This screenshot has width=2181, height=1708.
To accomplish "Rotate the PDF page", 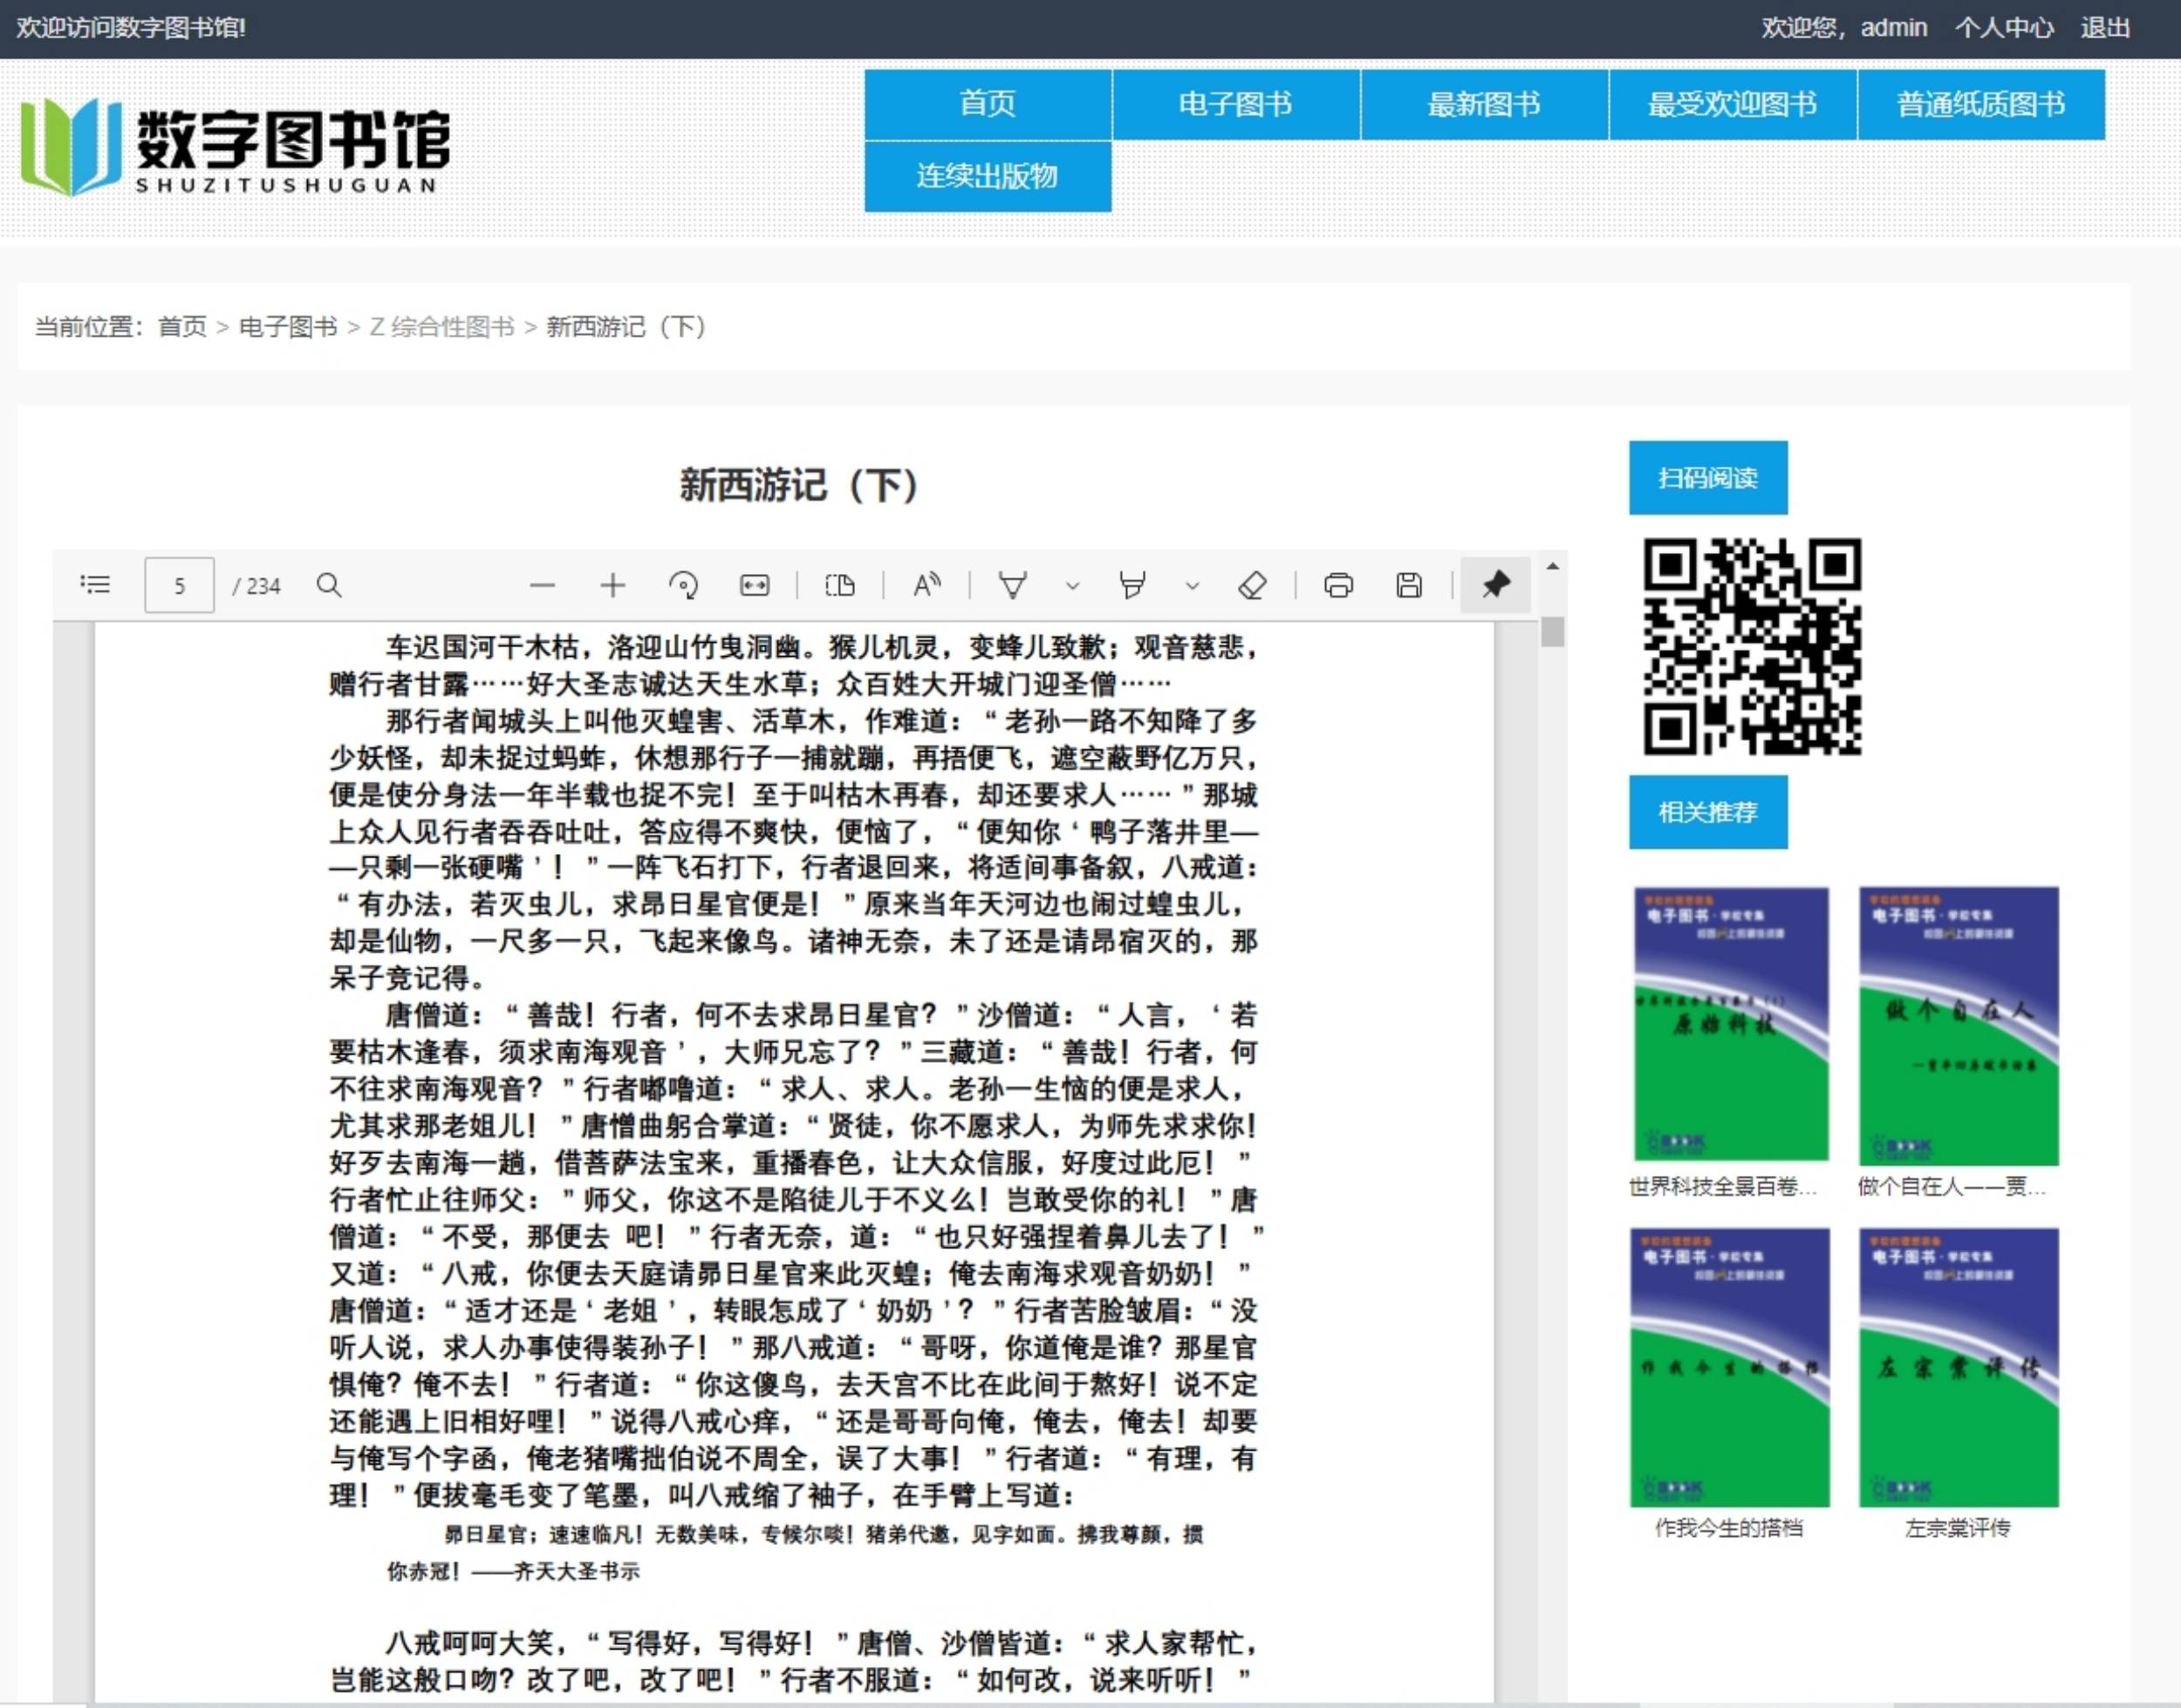I will [683, 585].
